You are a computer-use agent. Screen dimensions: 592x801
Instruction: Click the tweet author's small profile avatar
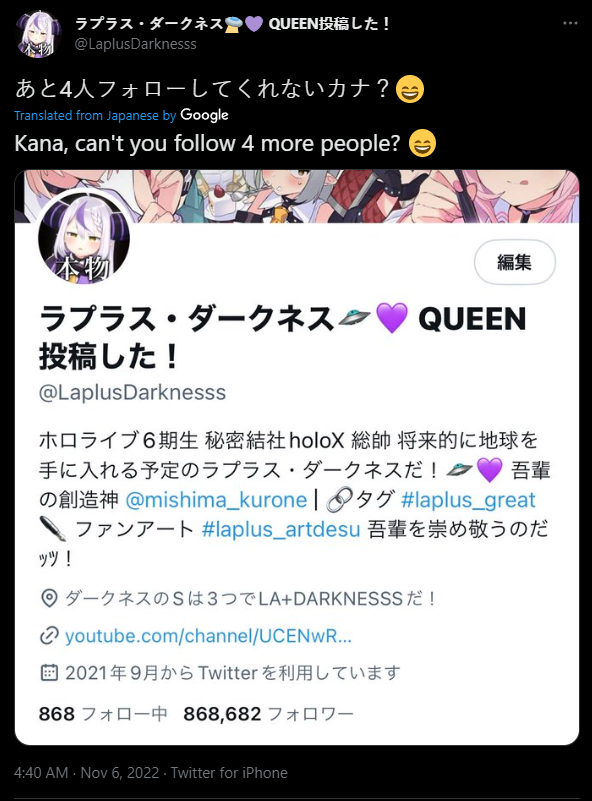coord(39,34)
